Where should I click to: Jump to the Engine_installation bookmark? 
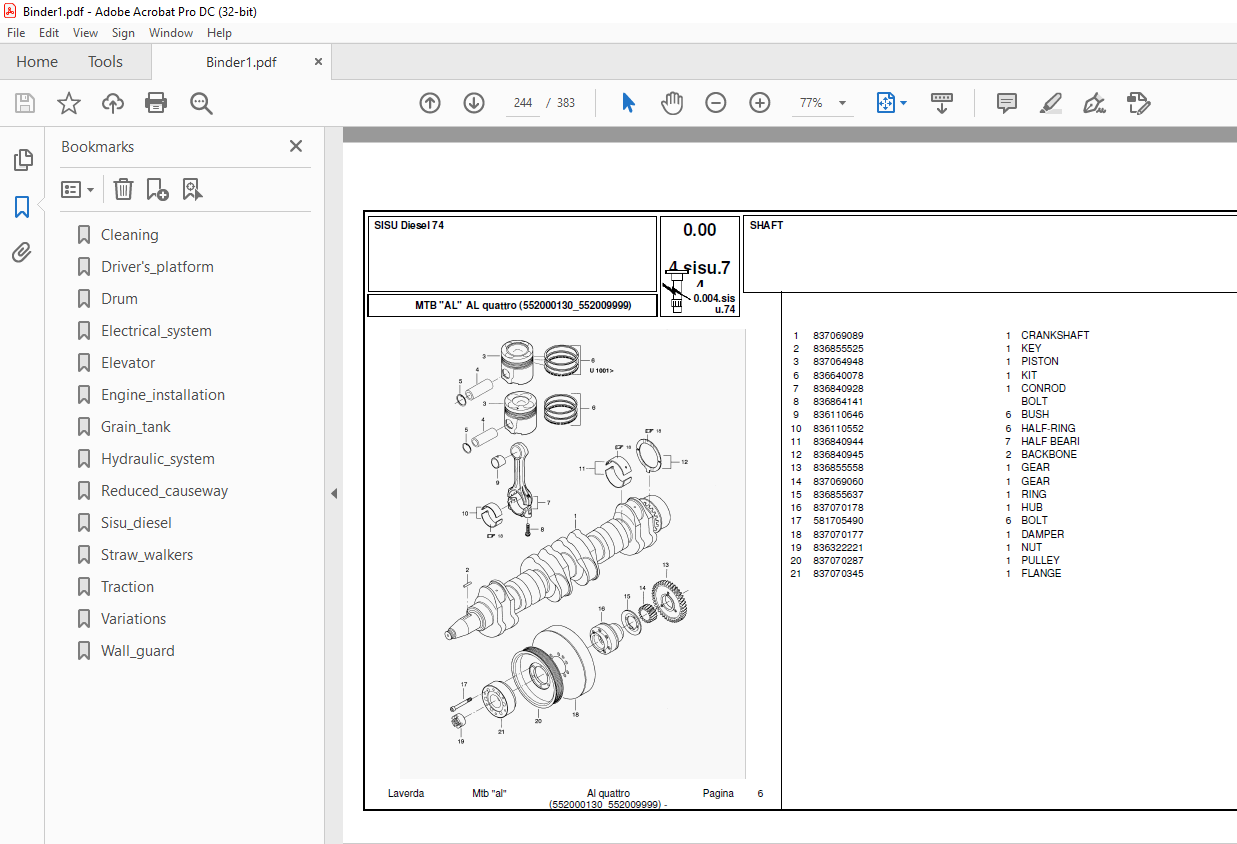[163, 395]
